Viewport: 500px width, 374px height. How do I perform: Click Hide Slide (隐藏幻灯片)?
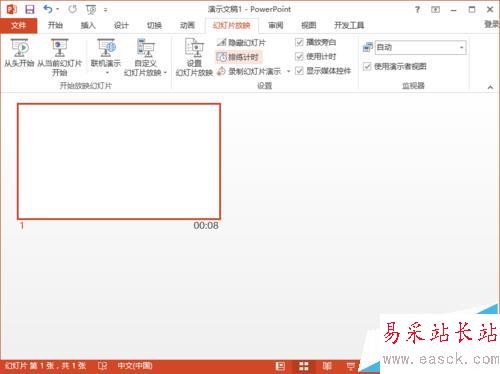click(241, 43)
